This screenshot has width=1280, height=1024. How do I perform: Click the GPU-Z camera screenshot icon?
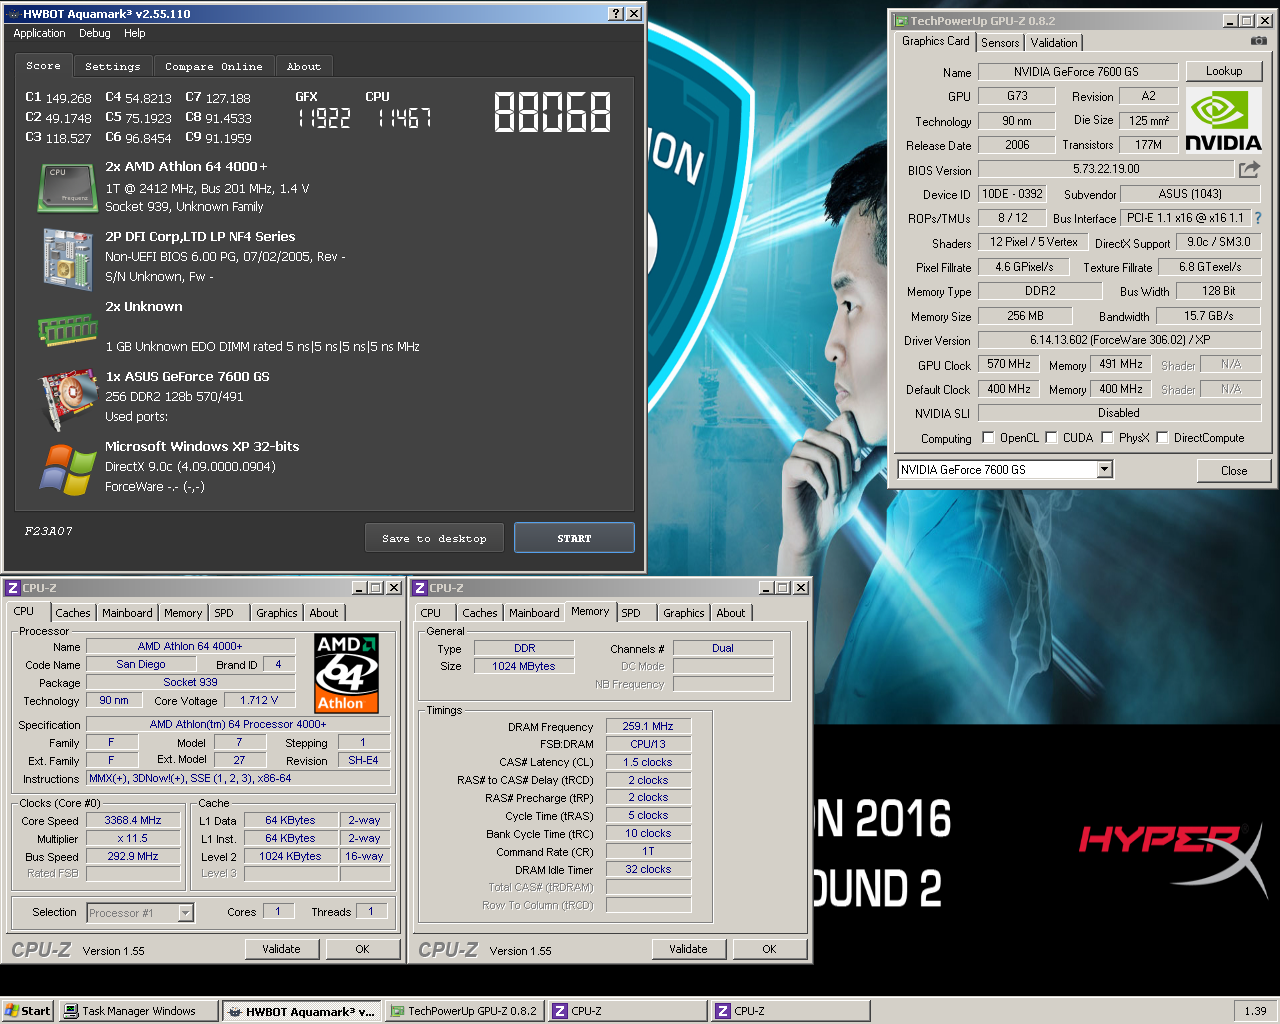click(x=1258, y=41)
